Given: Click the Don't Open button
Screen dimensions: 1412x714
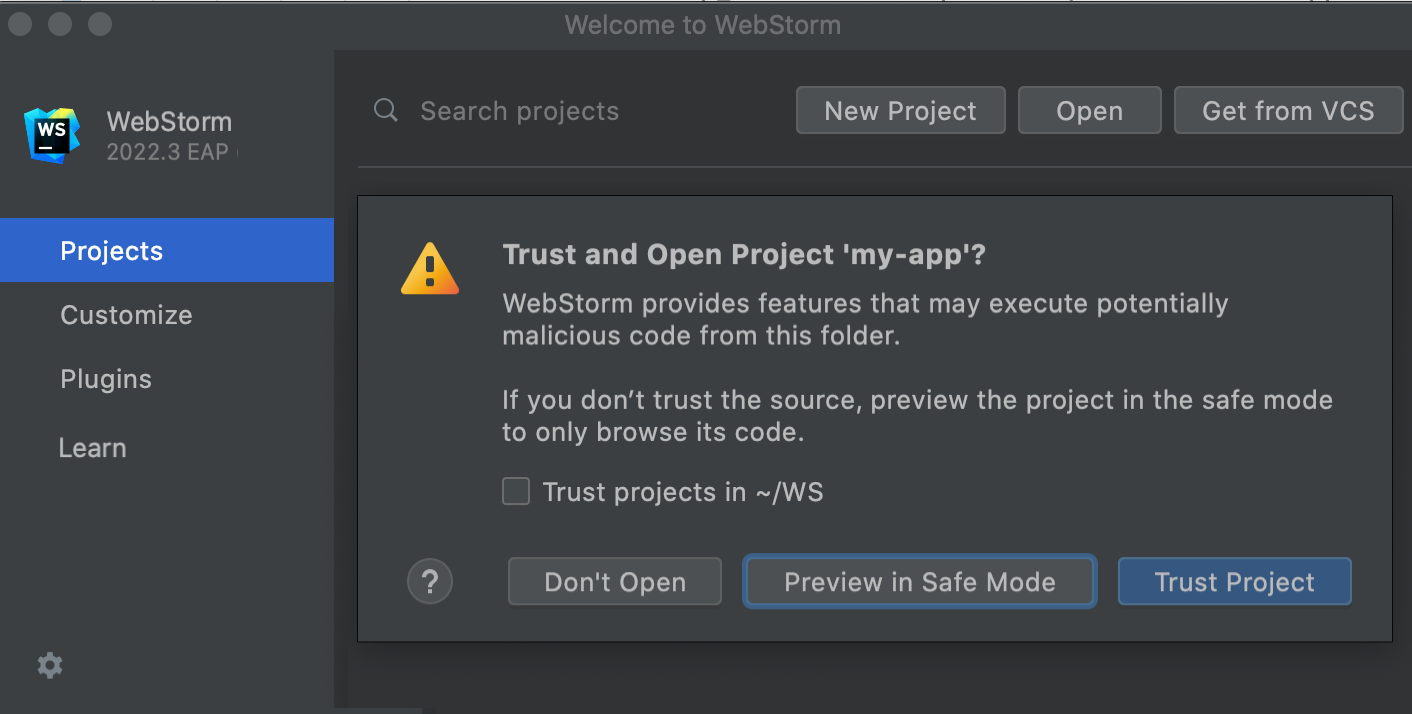Looking at the screenshot, I should pos(614,581).
